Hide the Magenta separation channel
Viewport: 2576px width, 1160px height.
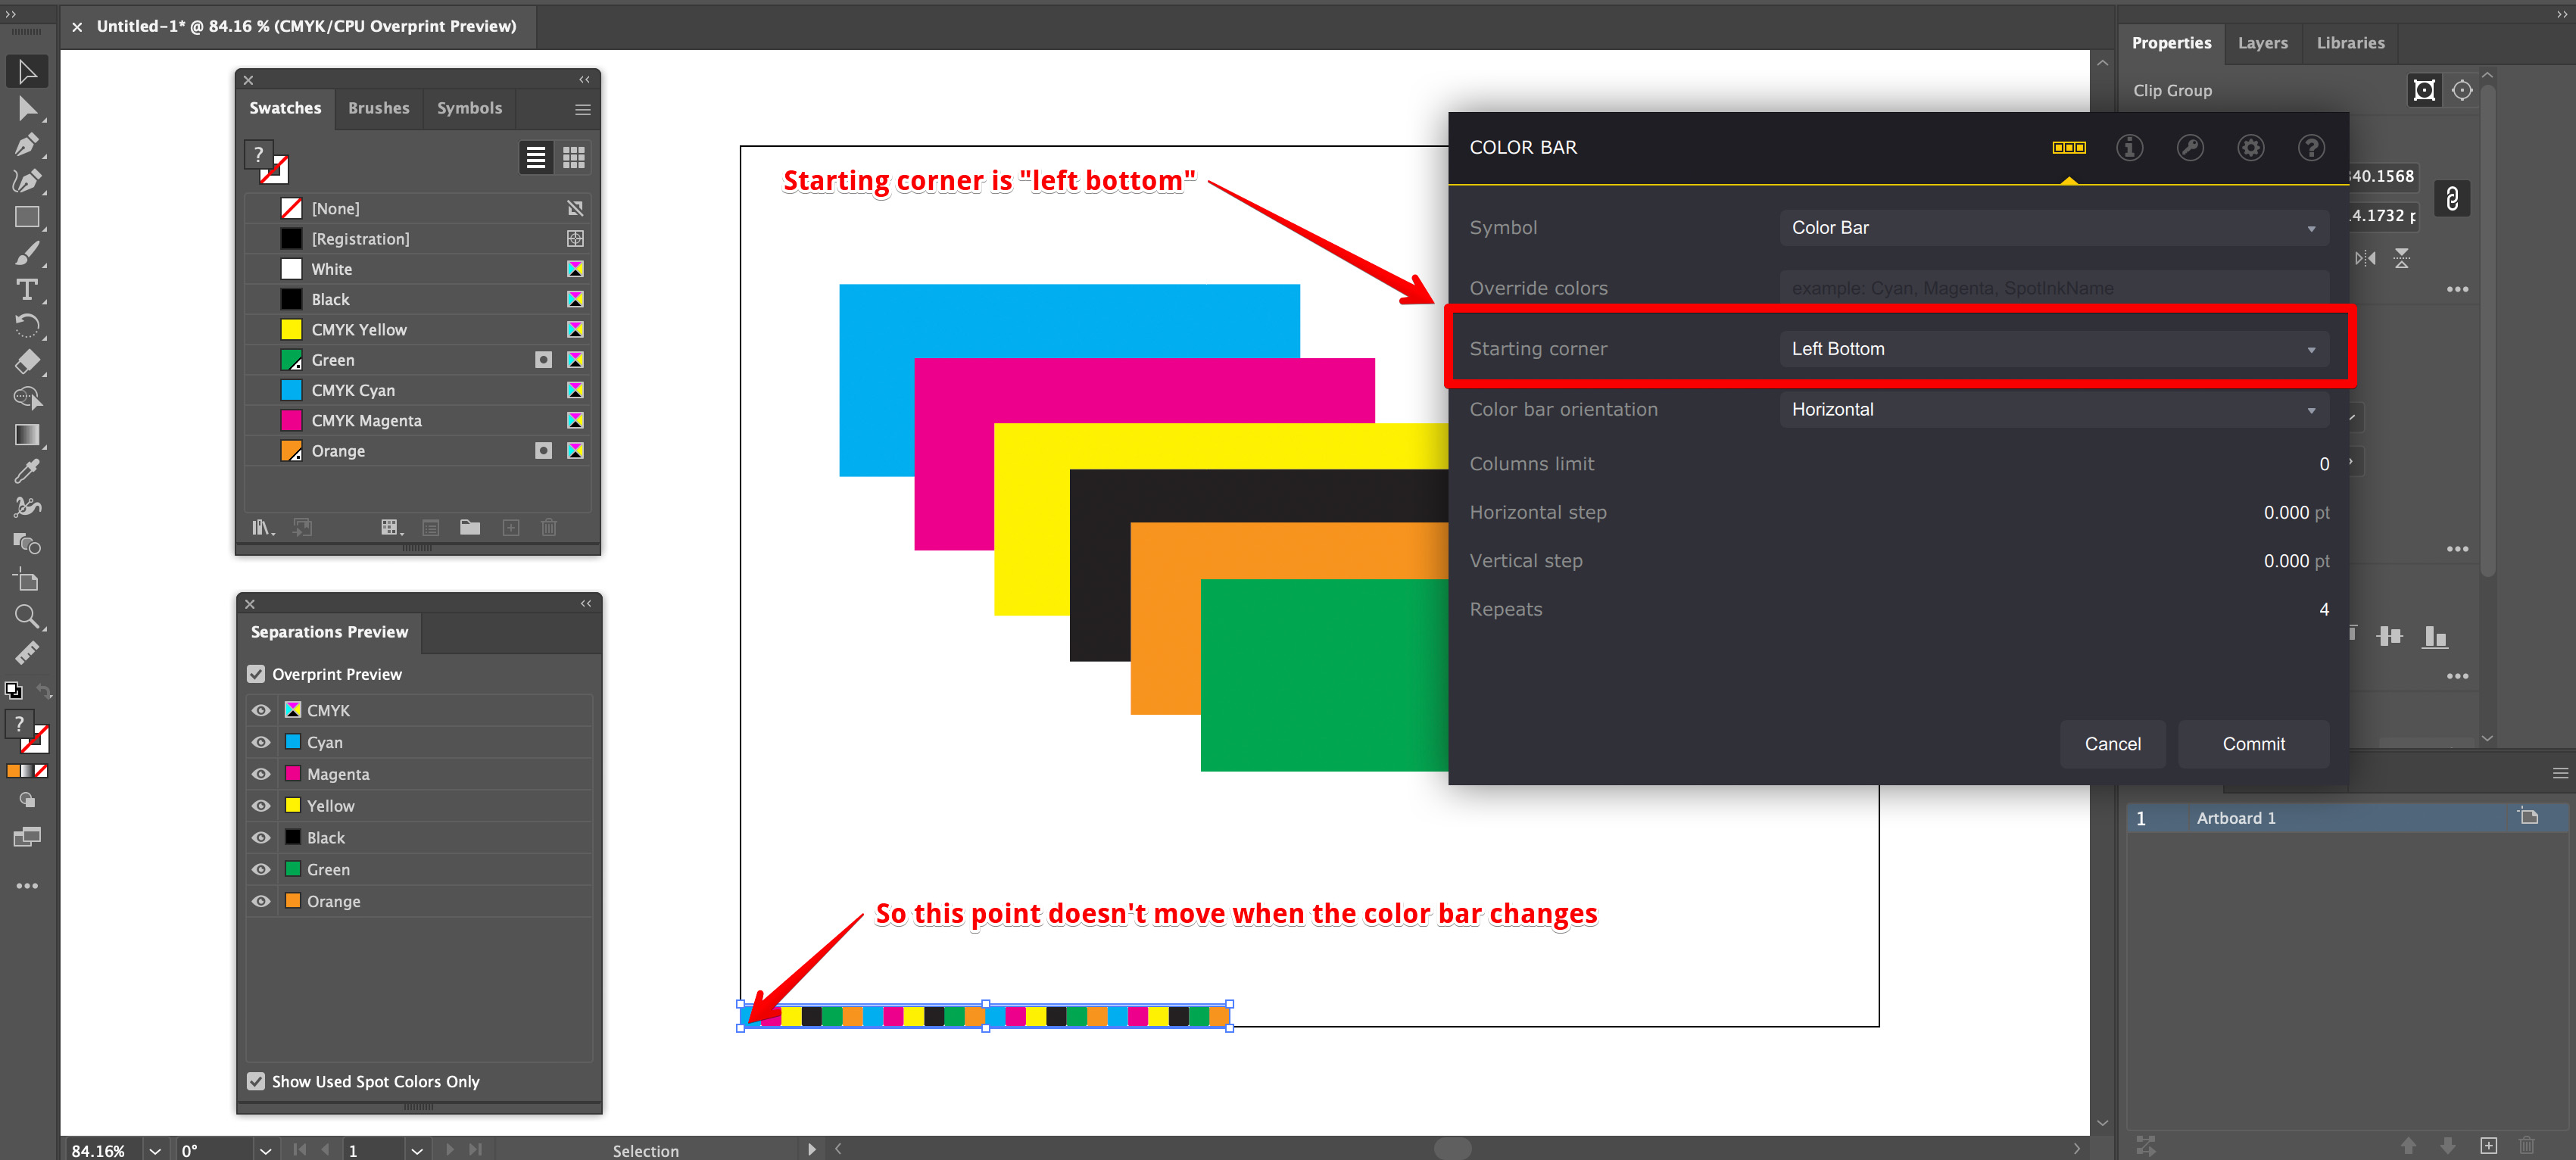tap(260, 773)
